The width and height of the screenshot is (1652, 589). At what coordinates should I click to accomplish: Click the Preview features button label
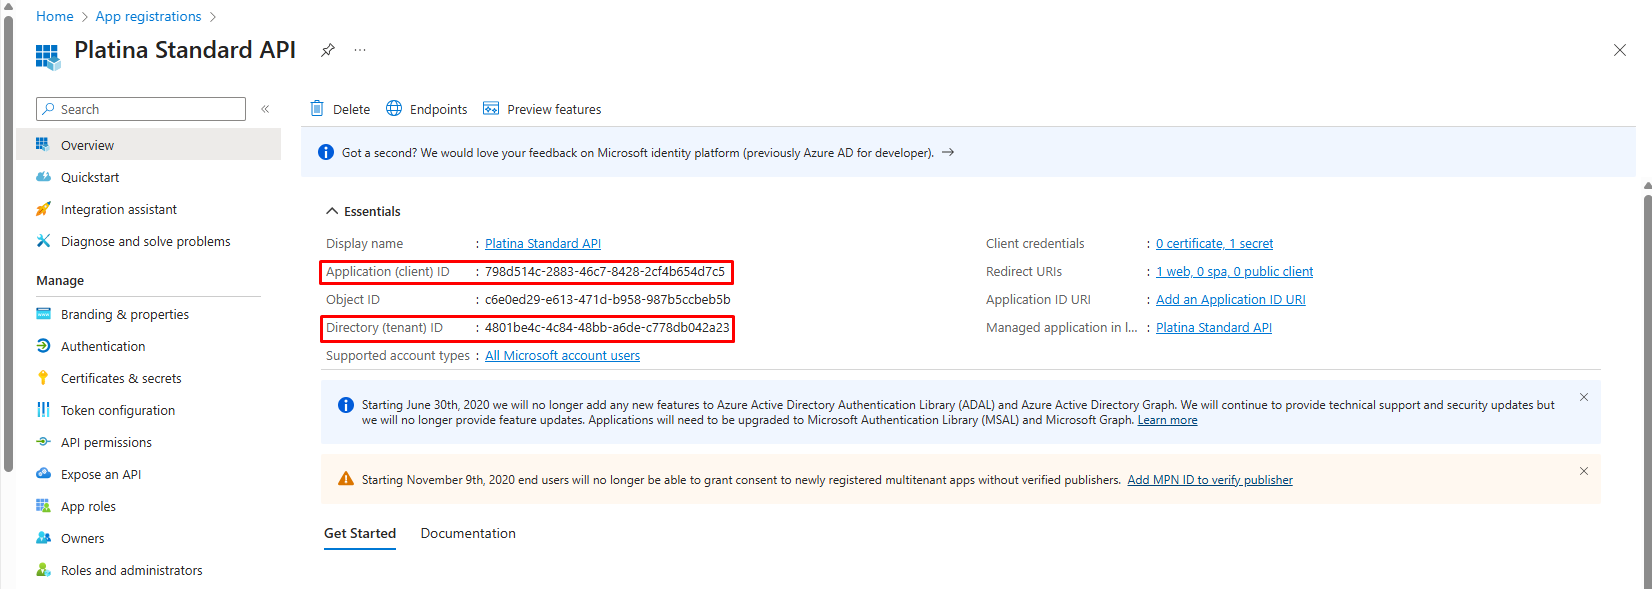(x=554, y=109)
